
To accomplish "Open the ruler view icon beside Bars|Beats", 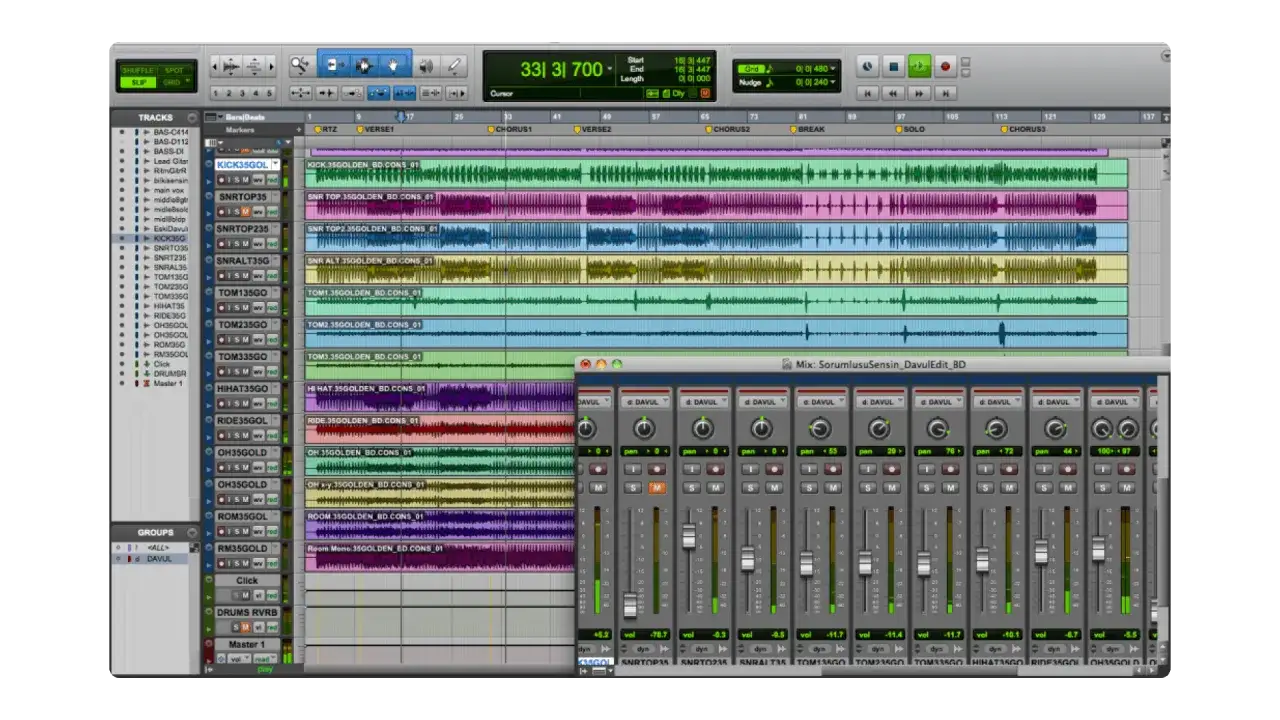I will pyautogui.click(x=211, y=117).
